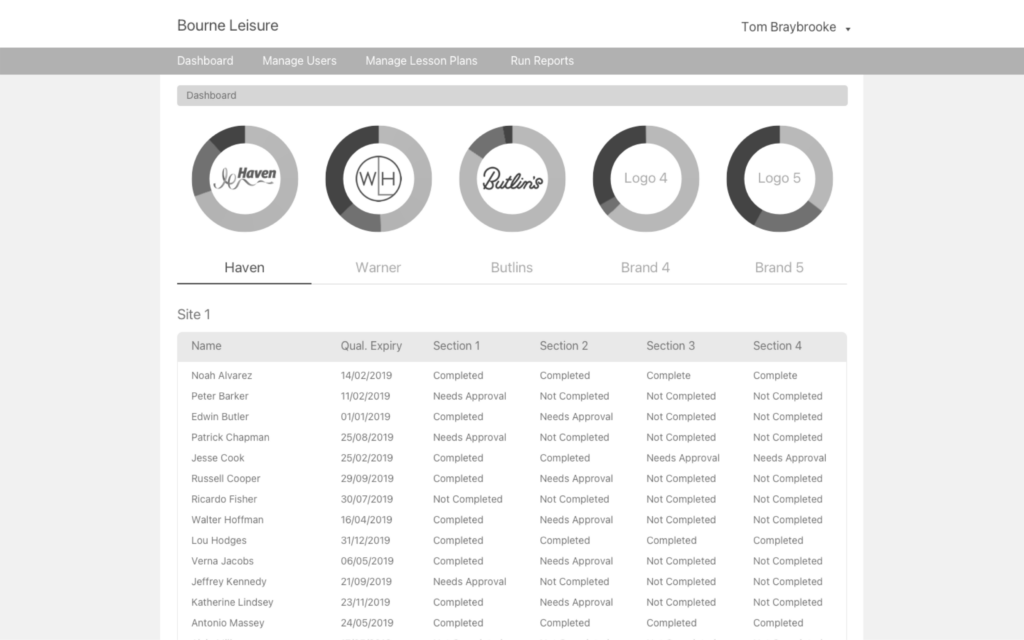Switch to the Brand 5 tab
The width and height of the screenshot is (1024, 640).
click(x=779, y=268)
